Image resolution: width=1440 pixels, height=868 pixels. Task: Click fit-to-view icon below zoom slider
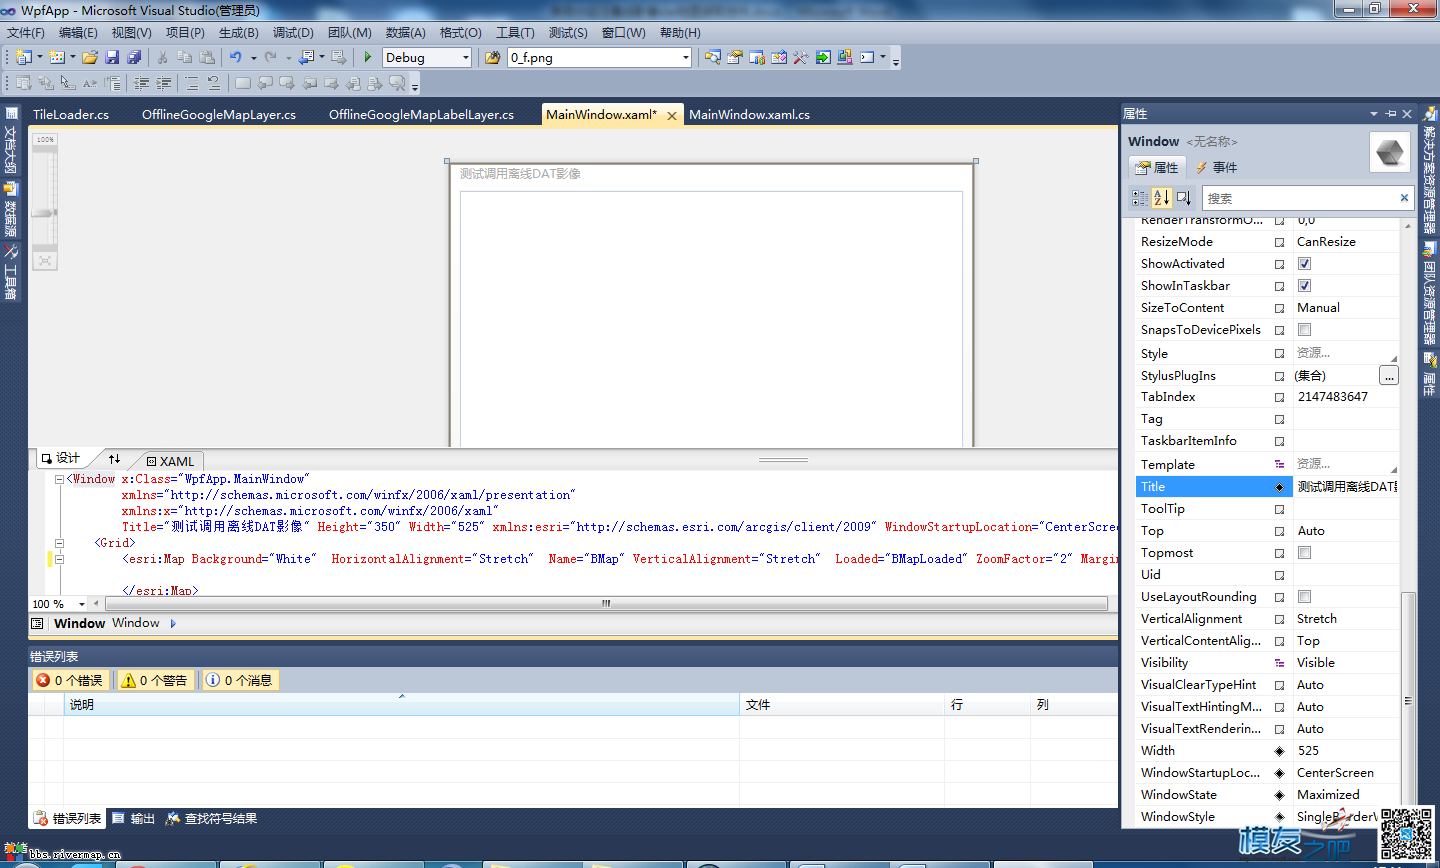[45, 261]
